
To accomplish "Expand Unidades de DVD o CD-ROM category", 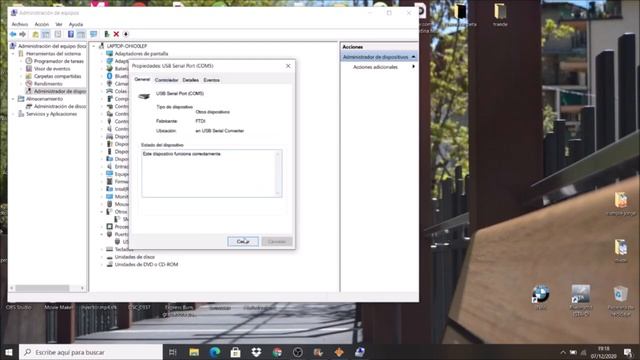I will (x=102, y=264).
